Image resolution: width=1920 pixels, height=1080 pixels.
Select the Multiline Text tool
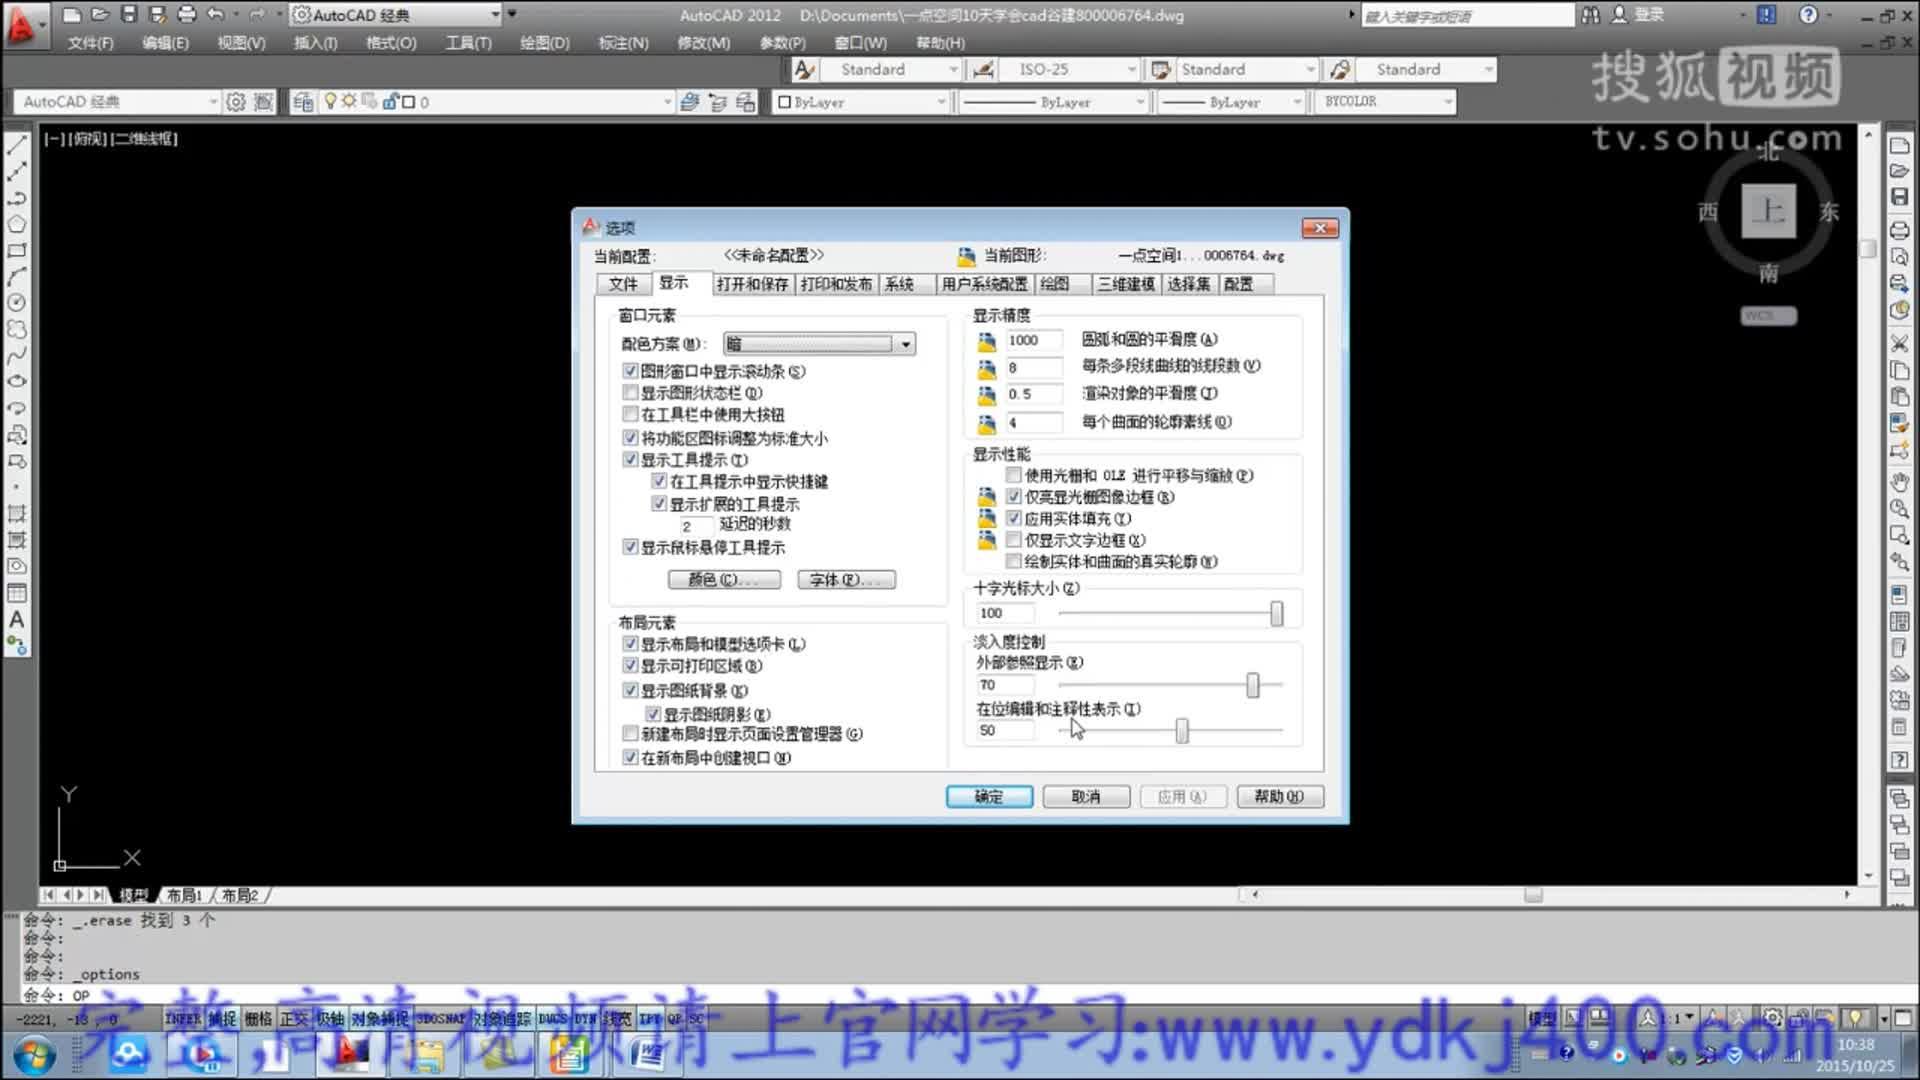[x=16, y=617]
